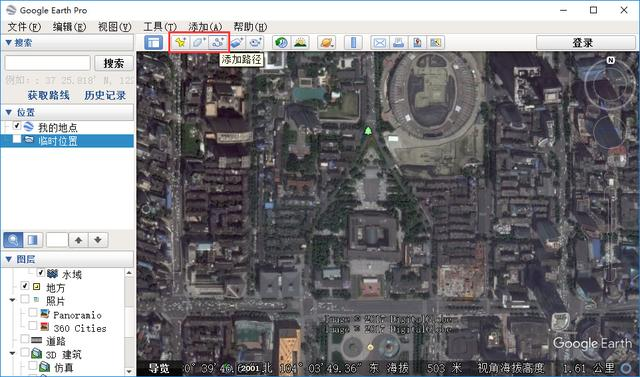Check the 临时位置 checkbox
640x377 pixels.
(17, 140)
